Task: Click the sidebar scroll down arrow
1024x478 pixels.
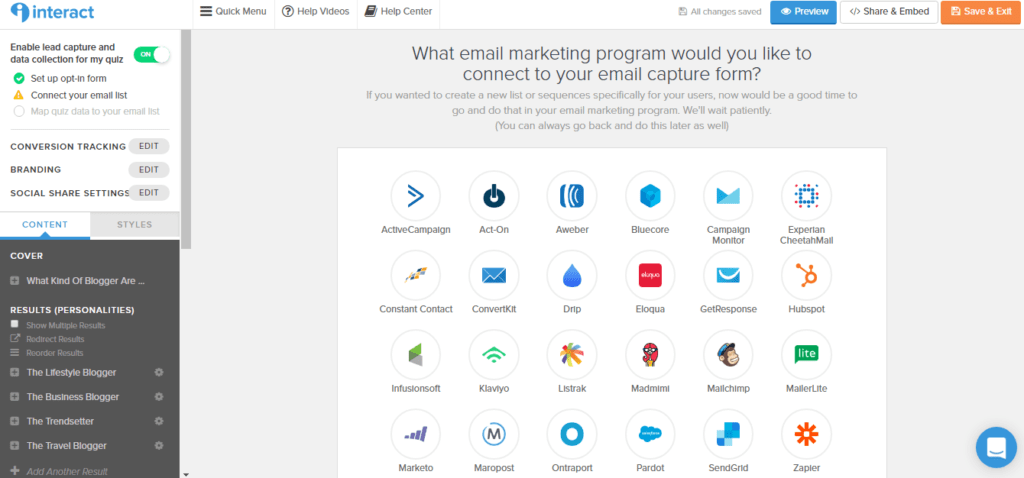Action: (x=186, y=474)
